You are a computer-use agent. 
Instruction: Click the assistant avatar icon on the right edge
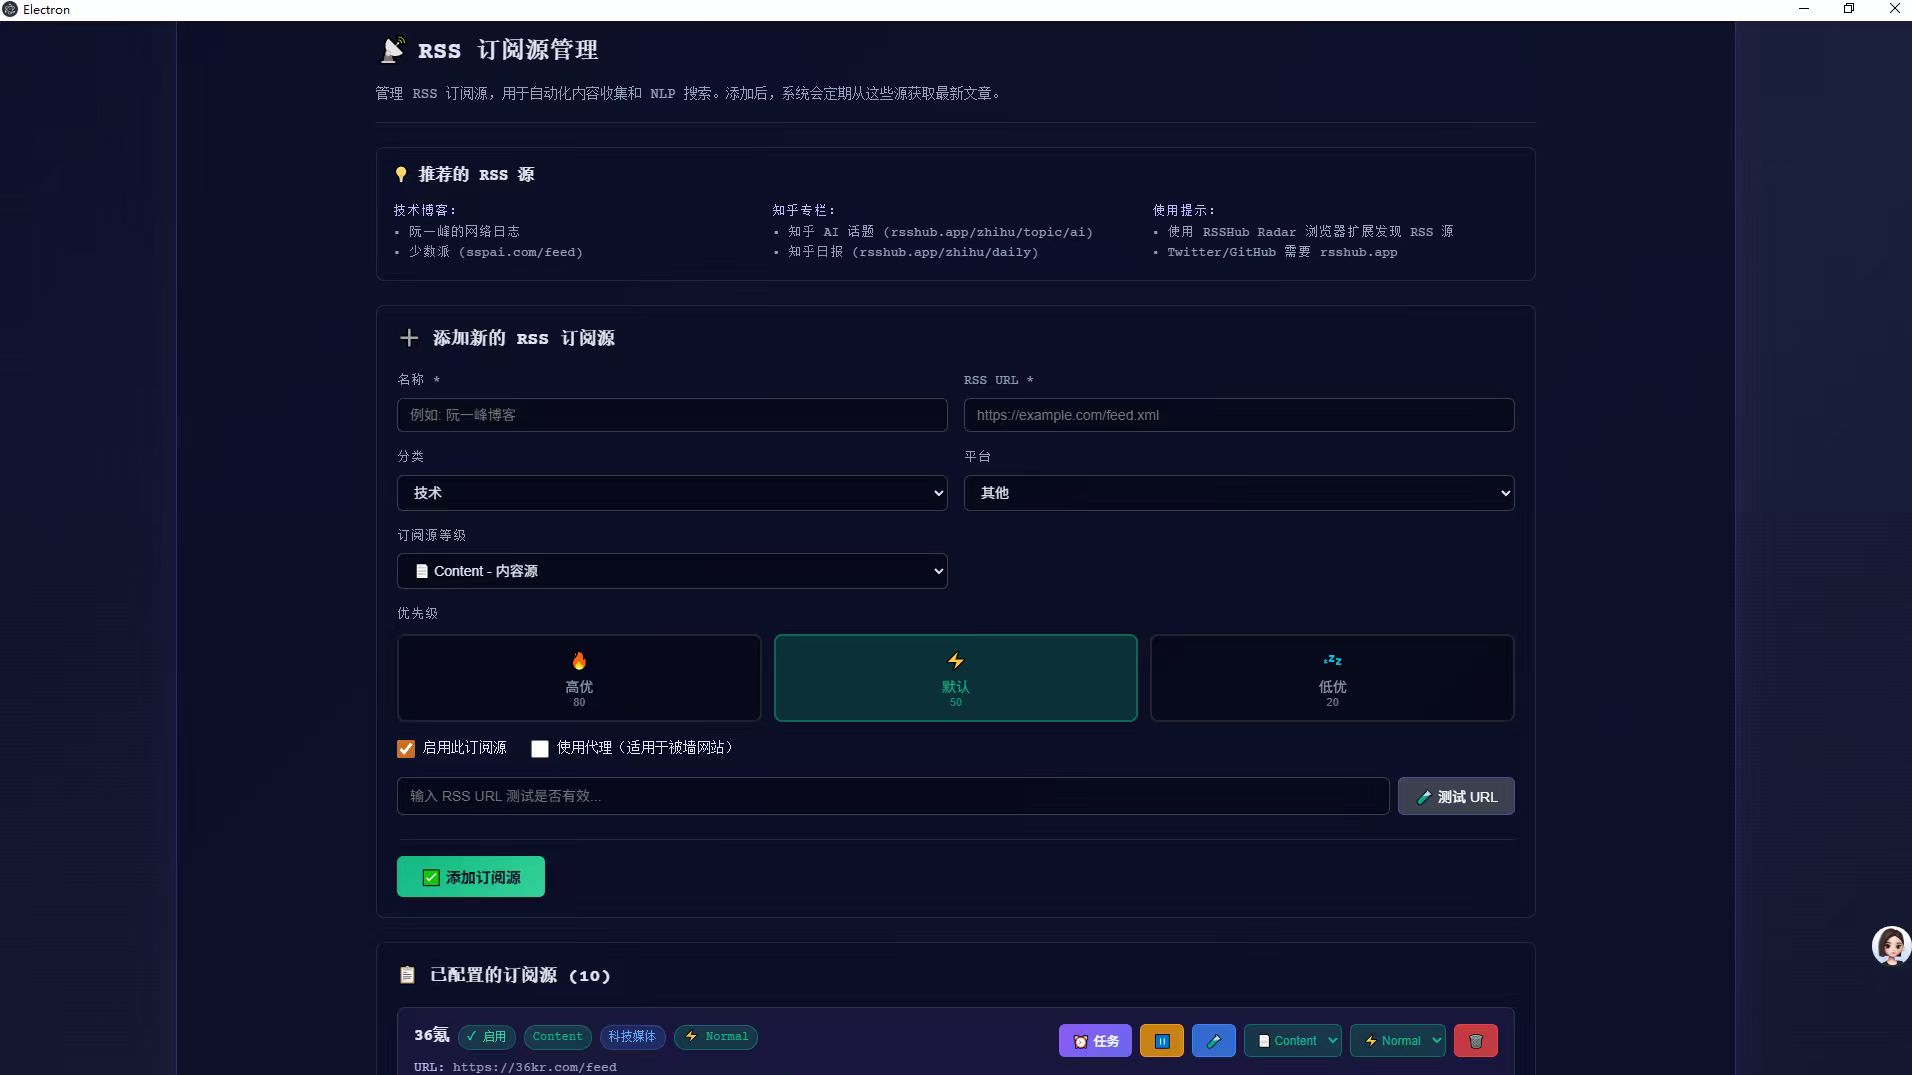tap(1890, 945)
